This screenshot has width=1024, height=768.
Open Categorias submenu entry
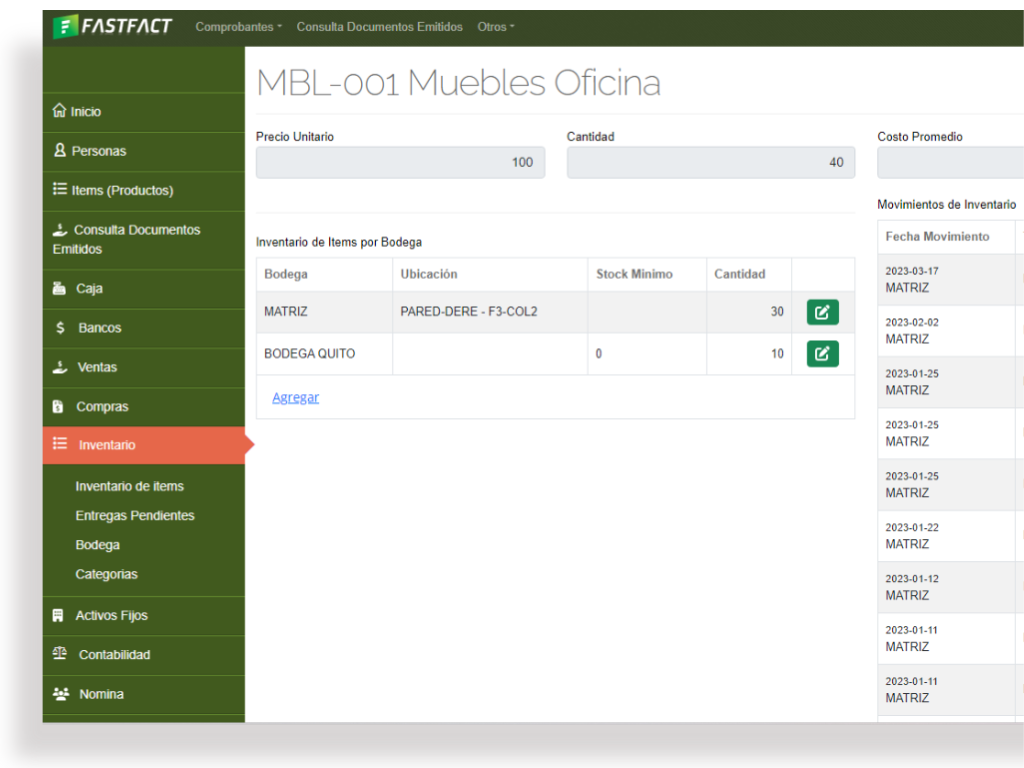pos(106,574)
